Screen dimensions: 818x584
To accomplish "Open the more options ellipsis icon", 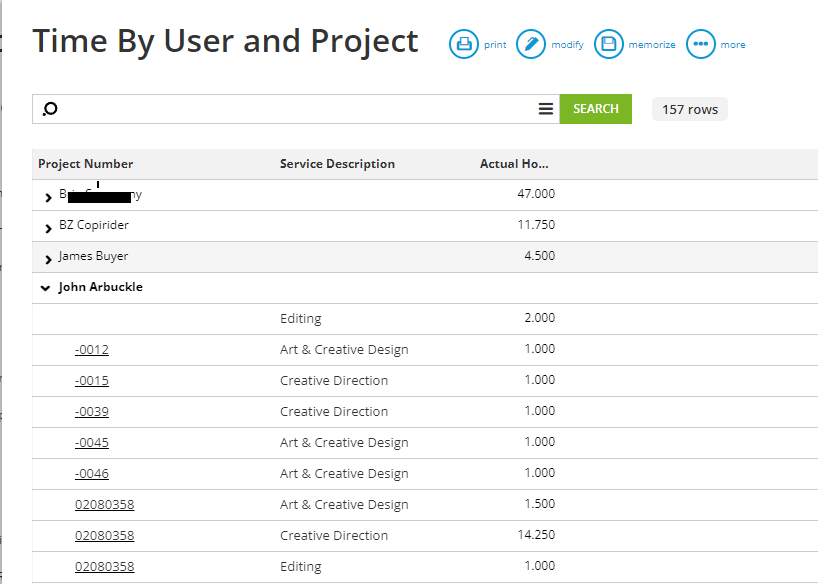I will click(x=701, y=44).
